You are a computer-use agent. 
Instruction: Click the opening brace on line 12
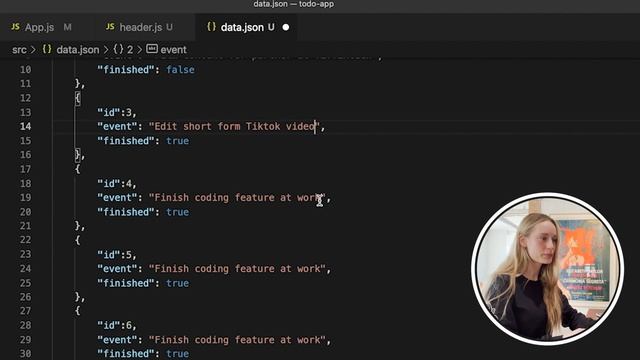pos(78,98)
